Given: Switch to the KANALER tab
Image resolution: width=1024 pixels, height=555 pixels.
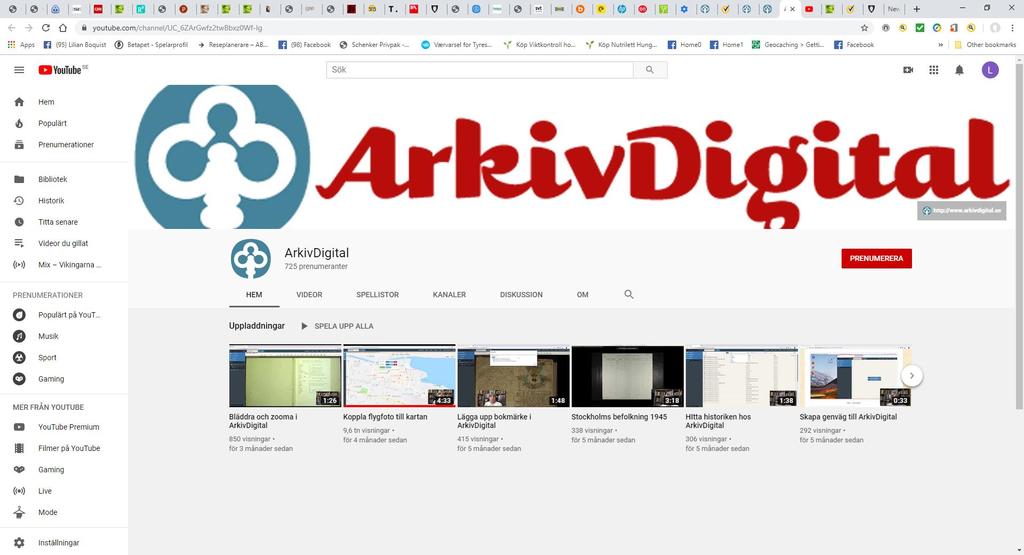Looking at the screenshot, I should [449, 294].
